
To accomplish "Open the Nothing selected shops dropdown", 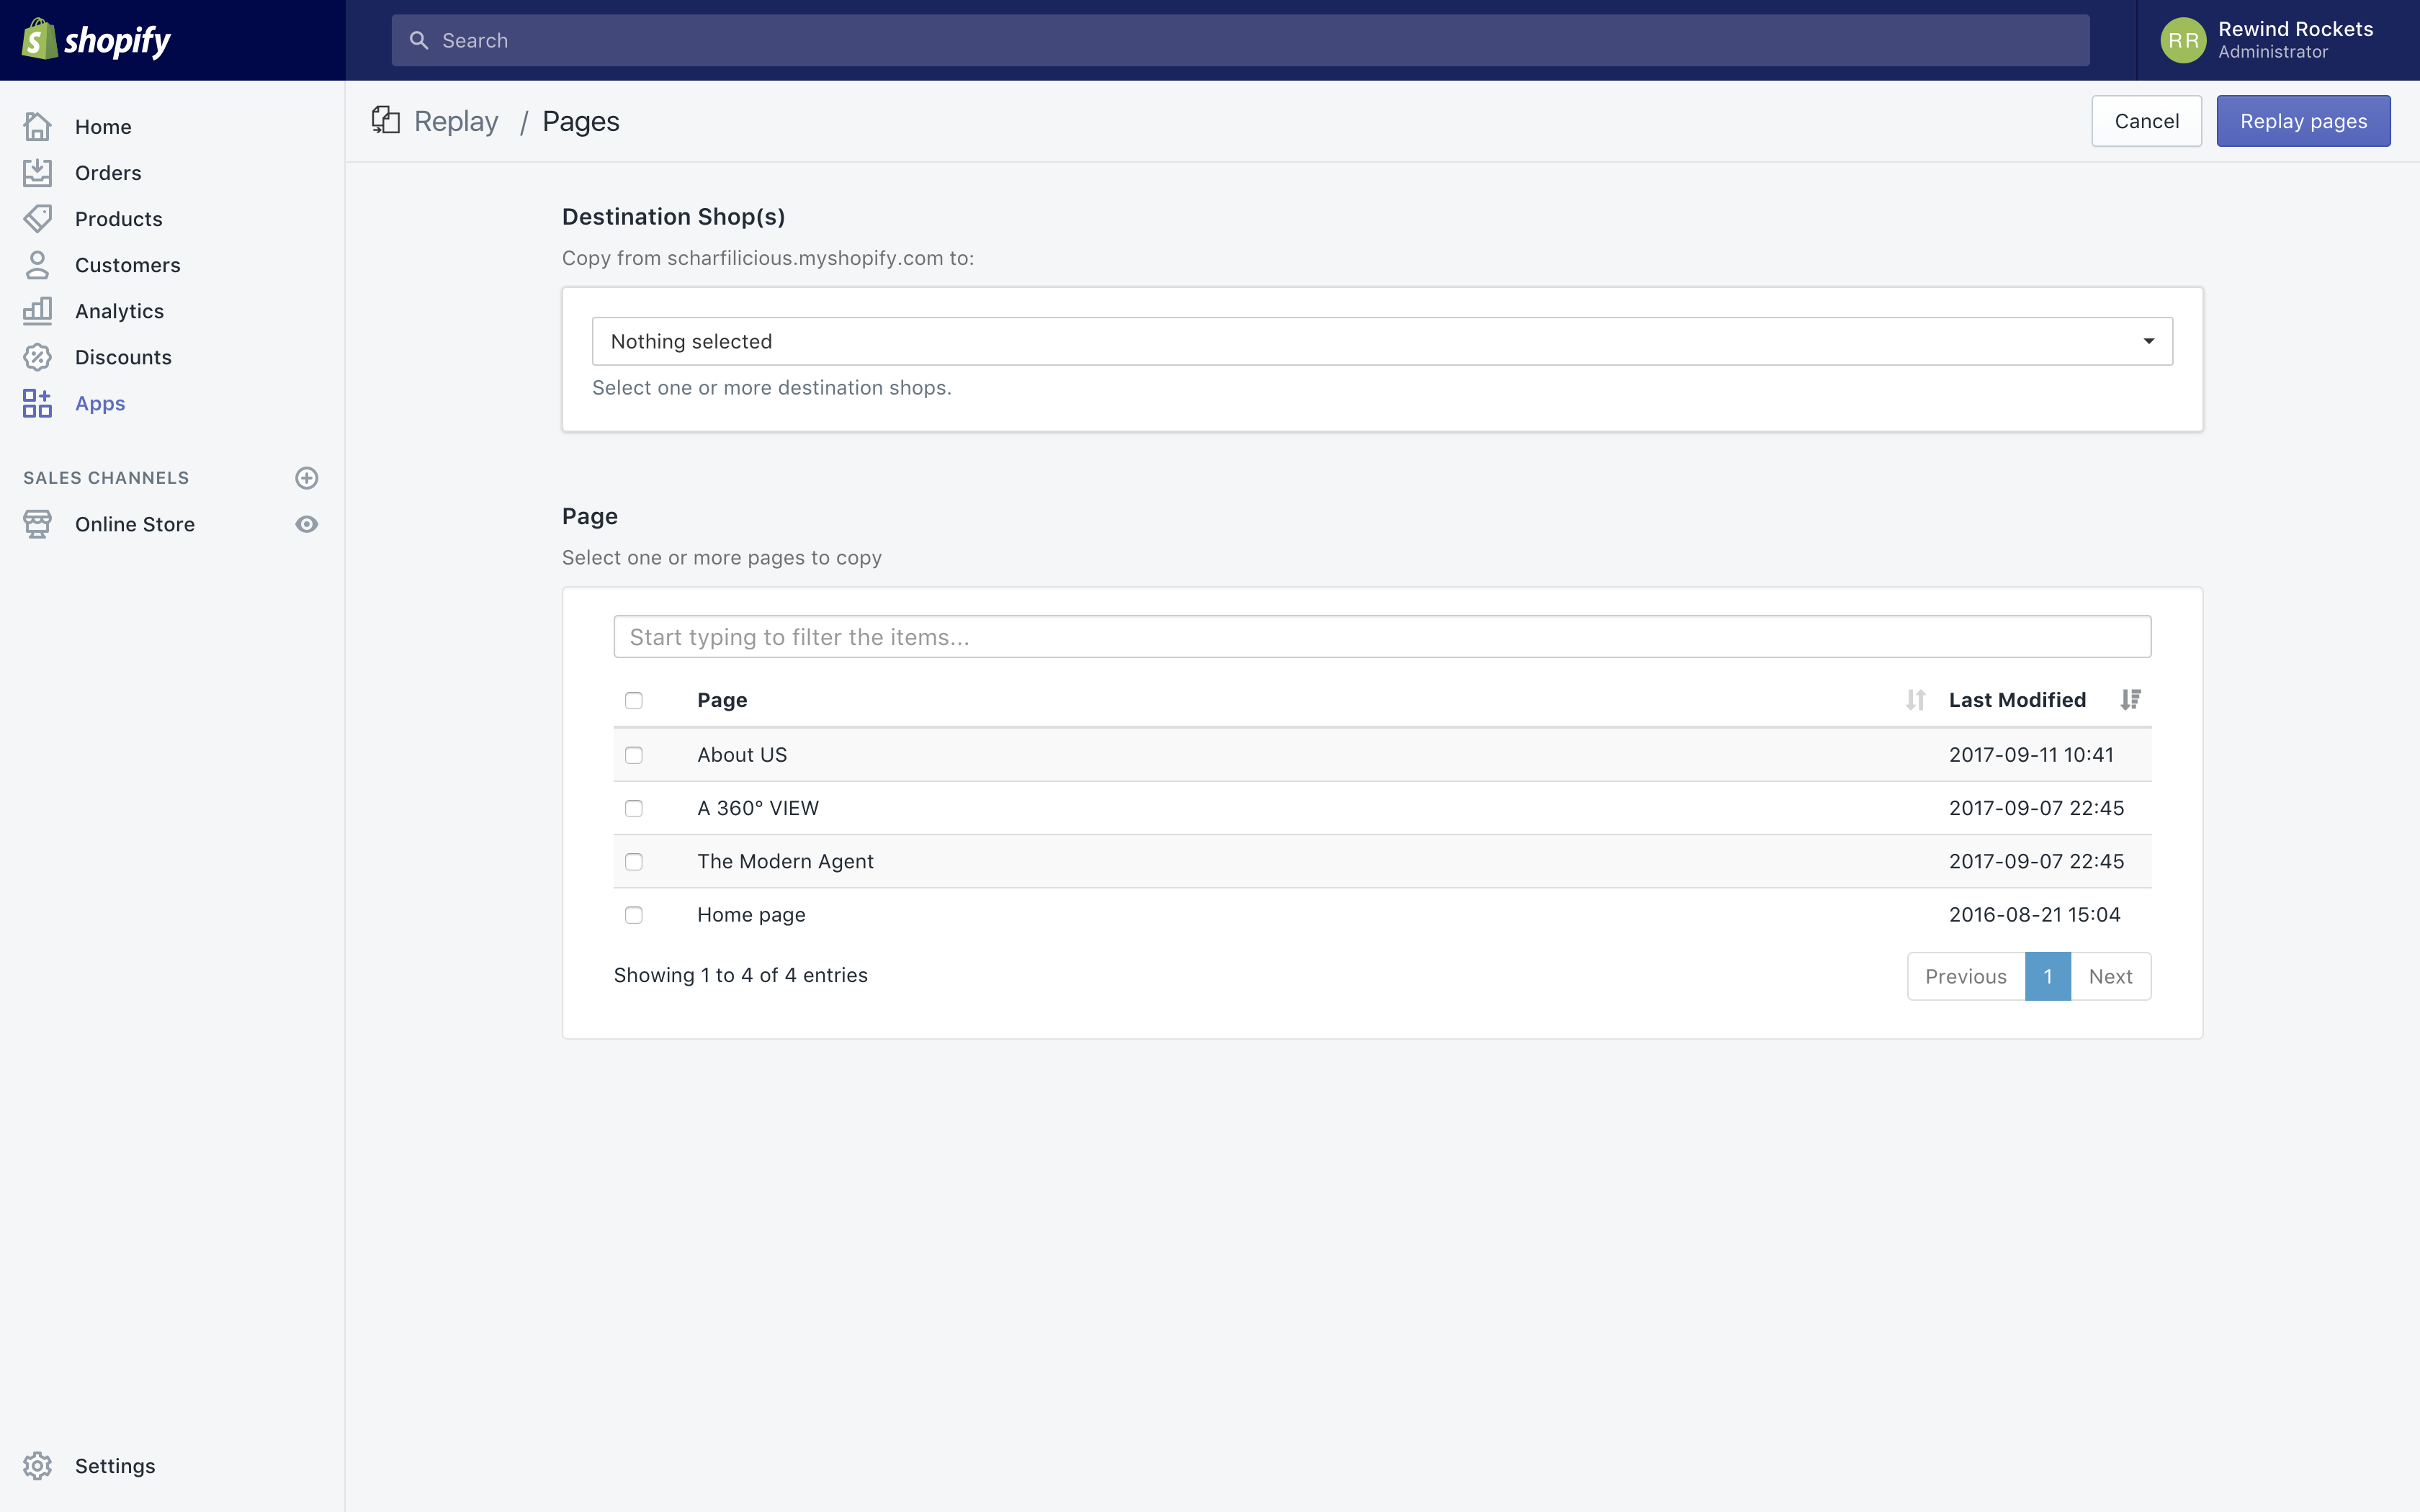I will [x=1380, y=341].
